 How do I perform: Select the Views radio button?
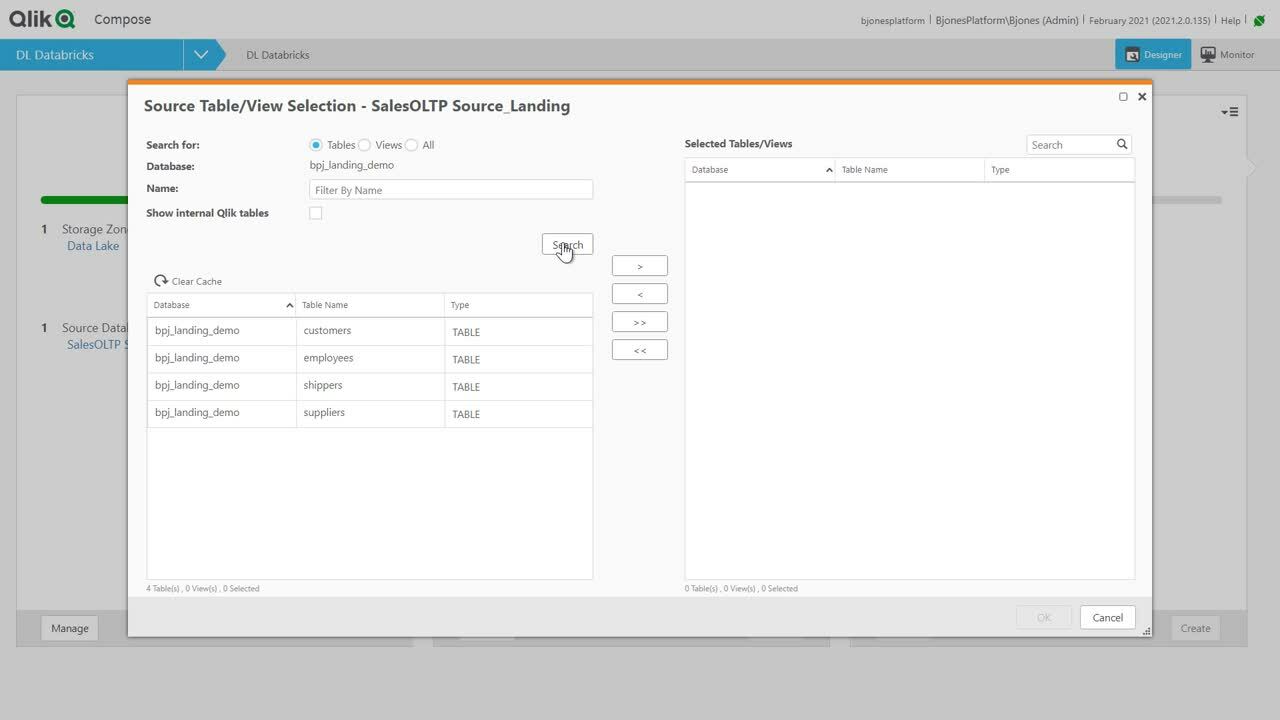[364, 145]
